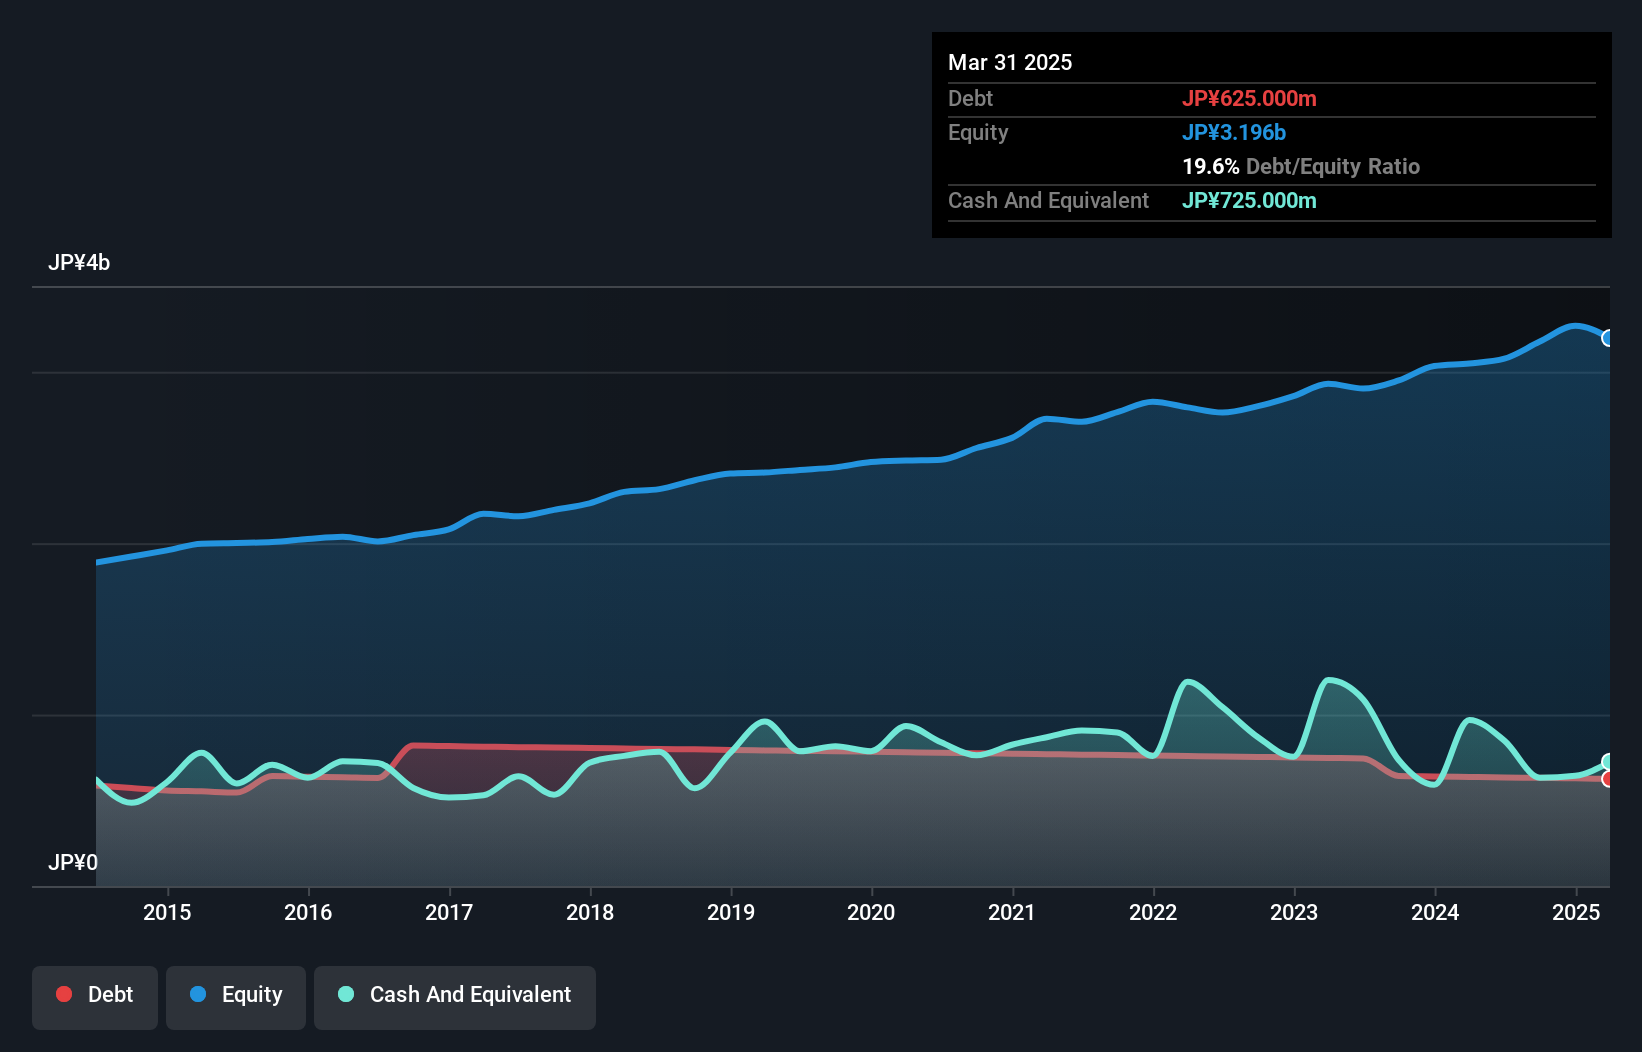Click the JP¥725.000m cash value
Viewport: 1642px width, 1052px height.
[x=1249, y=200]
